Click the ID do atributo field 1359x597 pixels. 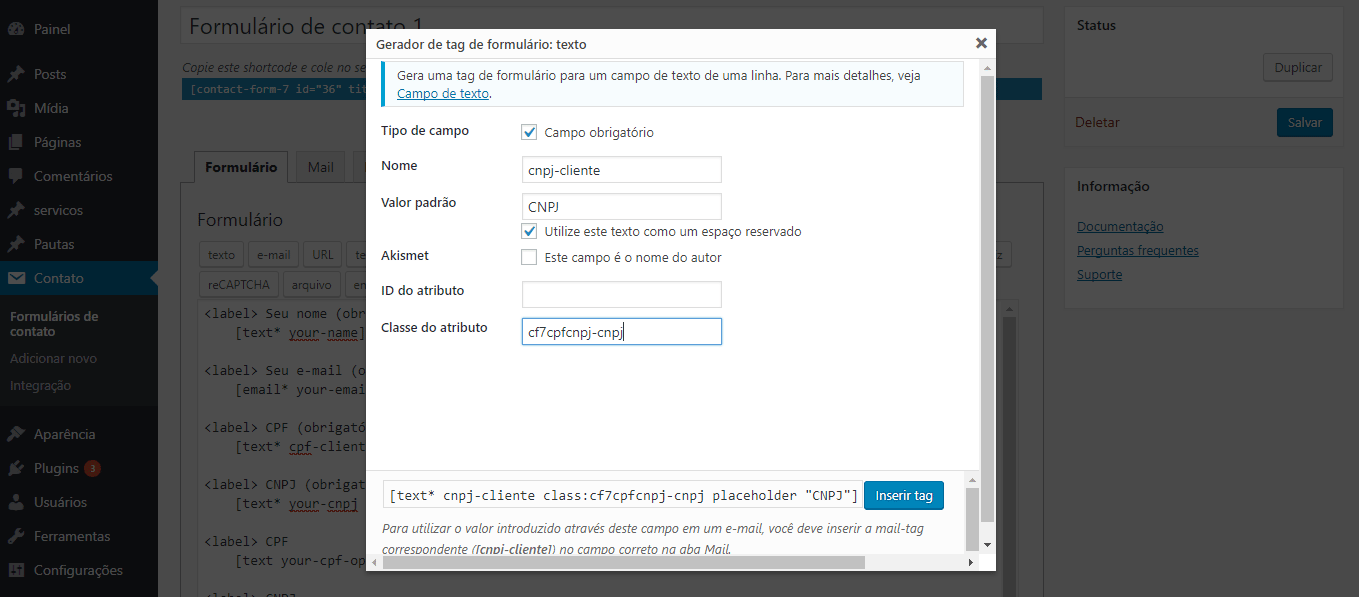(622, 294)
